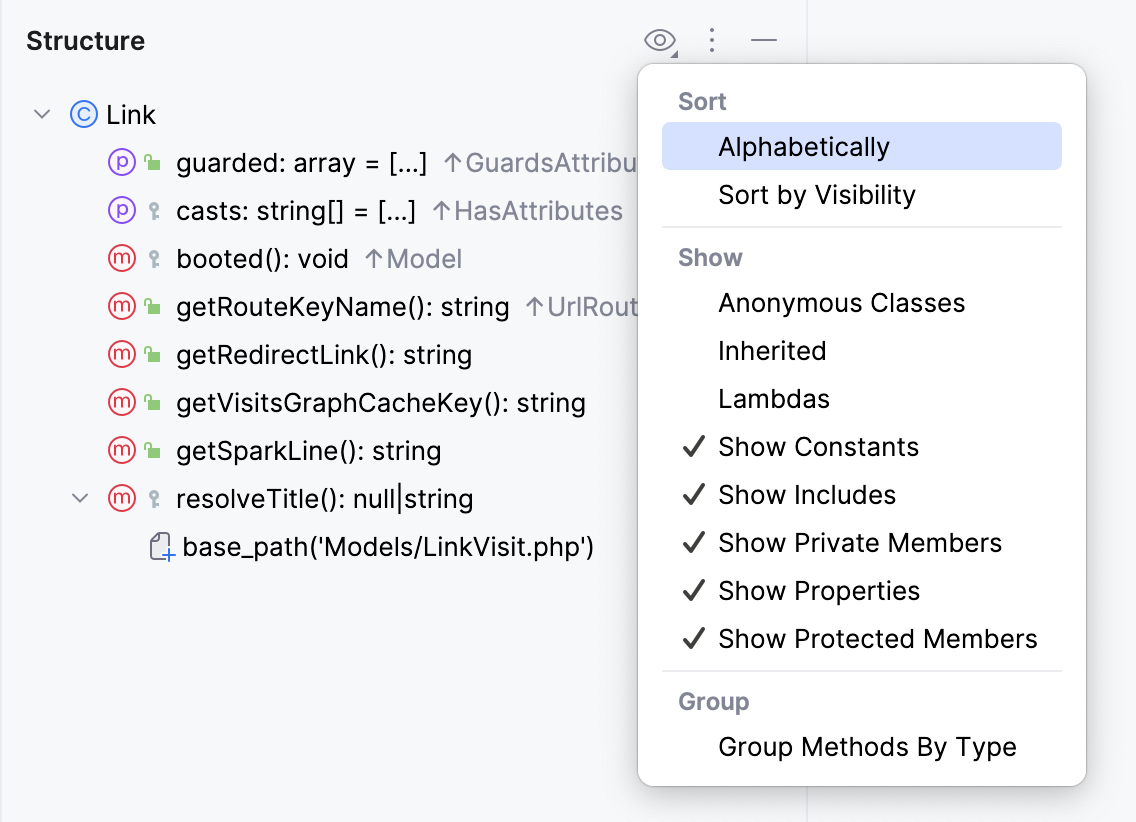Enable the Lambdas option
1136x822 pixels.
tap(774, 398)
